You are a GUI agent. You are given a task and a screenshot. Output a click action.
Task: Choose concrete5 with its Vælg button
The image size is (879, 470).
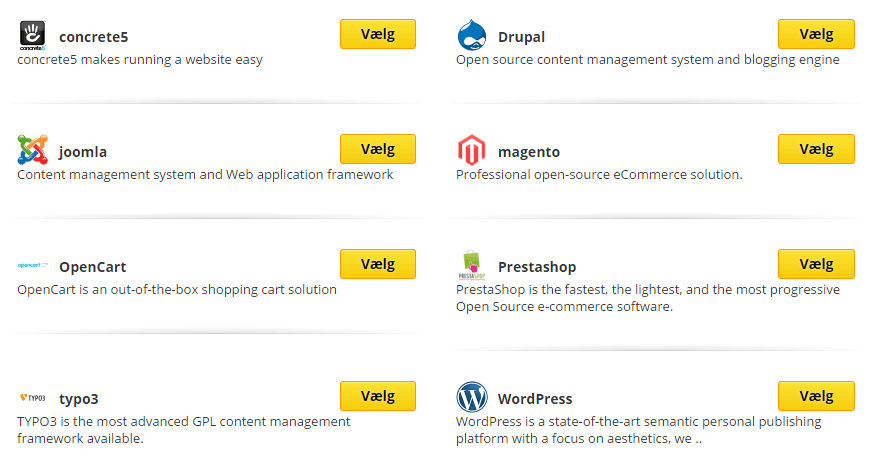378,34
